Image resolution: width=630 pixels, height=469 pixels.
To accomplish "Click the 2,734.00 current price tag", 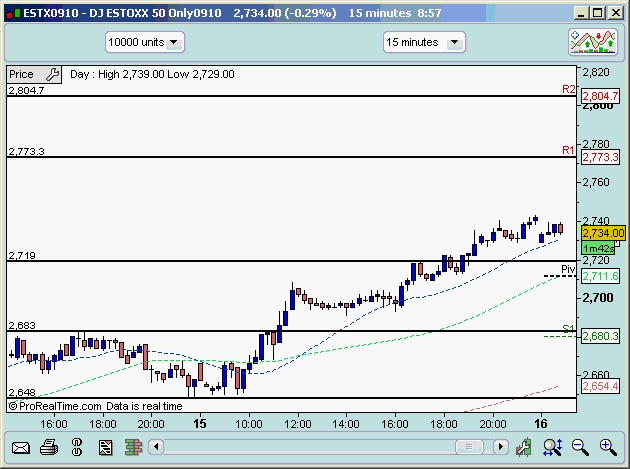I will coord(603,233).
